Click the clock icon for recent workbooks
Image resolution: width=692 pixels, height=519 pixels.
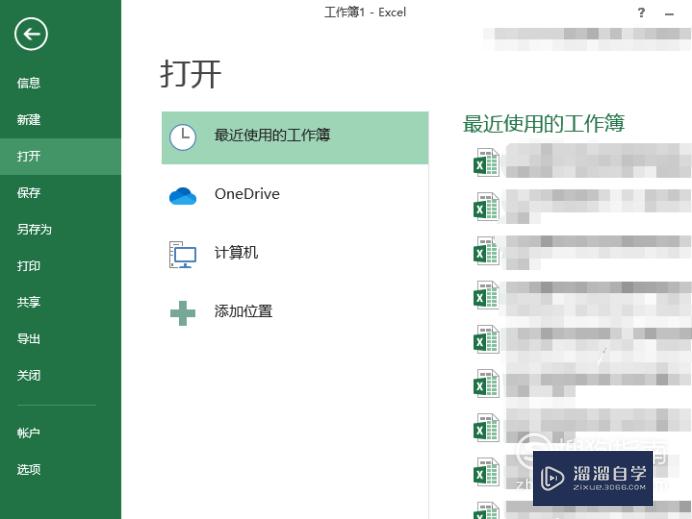point(183,137)
